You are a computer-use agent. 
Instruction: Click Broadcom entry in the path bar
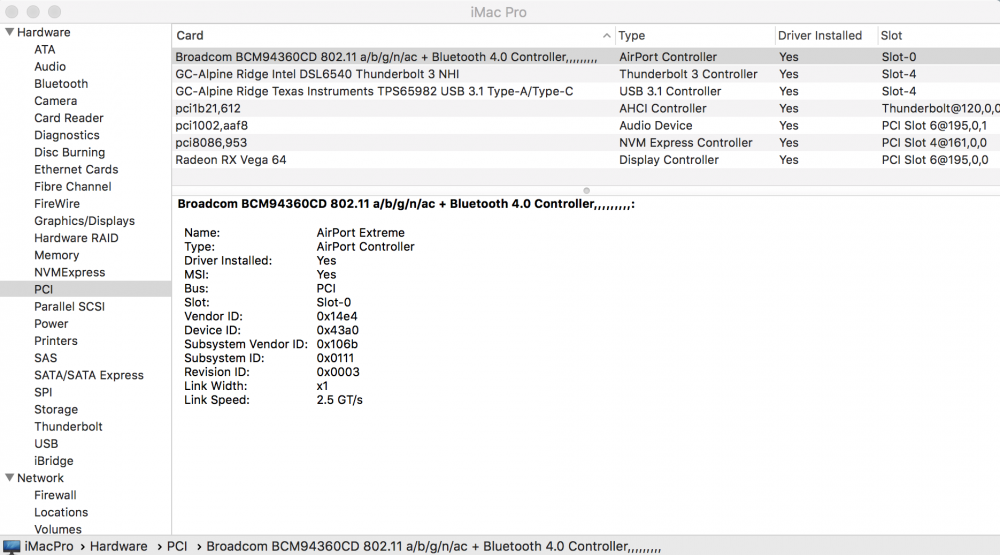(x=434, y=547)
